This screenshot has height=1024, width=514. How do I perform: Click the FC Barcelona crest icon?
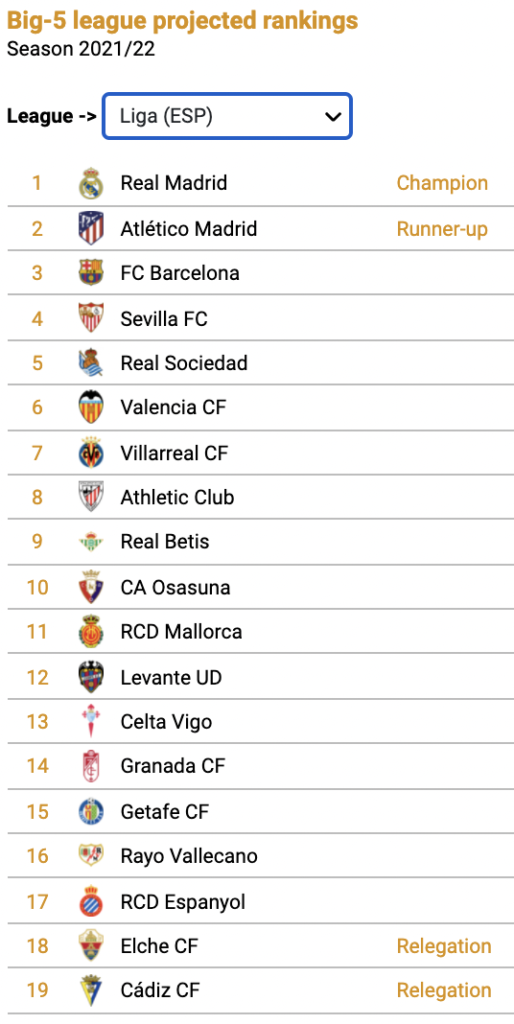pyautogui.click(x=91, y=272)
